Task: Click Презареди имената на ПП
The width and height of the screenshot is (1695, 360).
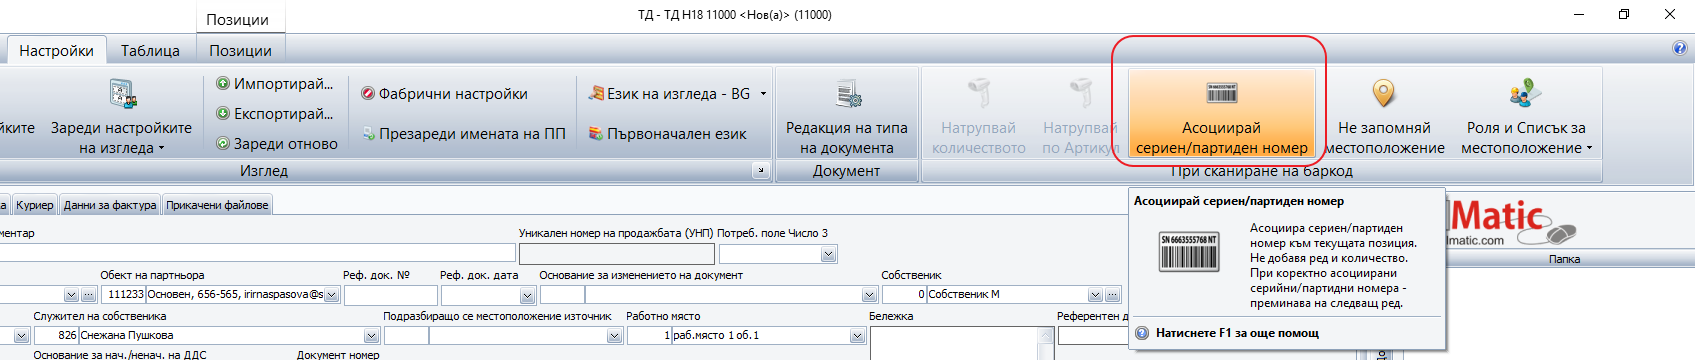Action: (464, 133)
